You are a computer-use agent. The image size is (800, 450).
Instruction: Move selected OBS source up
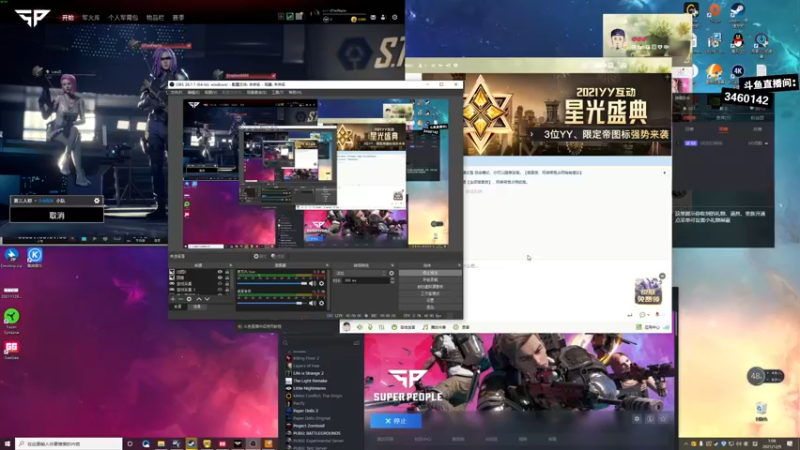click(x=199, y=299)
